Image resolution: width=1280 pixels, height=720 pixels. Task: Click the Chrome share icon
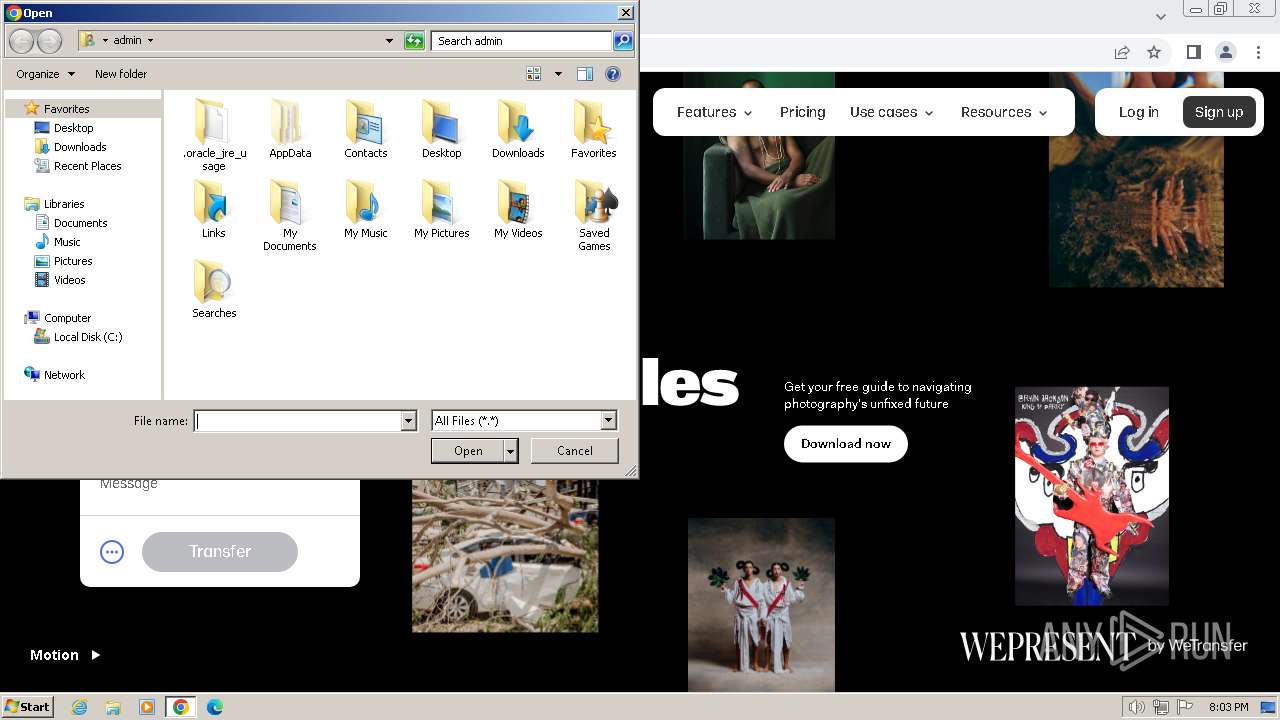click(x=1122, y=52)
